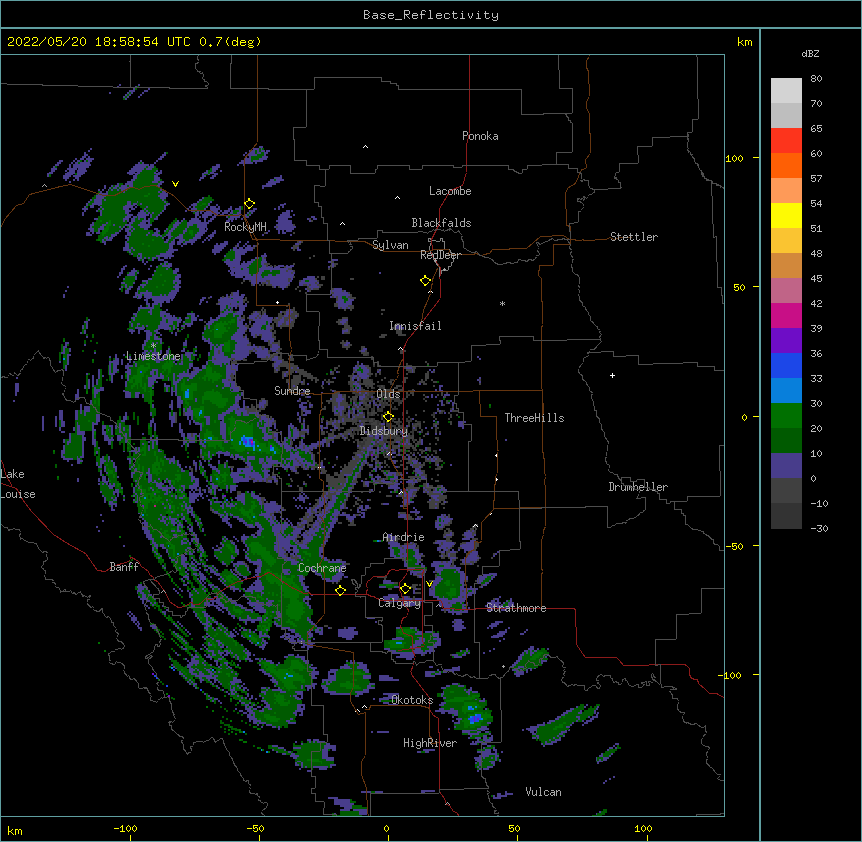Click the Base_Reflectivity title

coord(431,15)
